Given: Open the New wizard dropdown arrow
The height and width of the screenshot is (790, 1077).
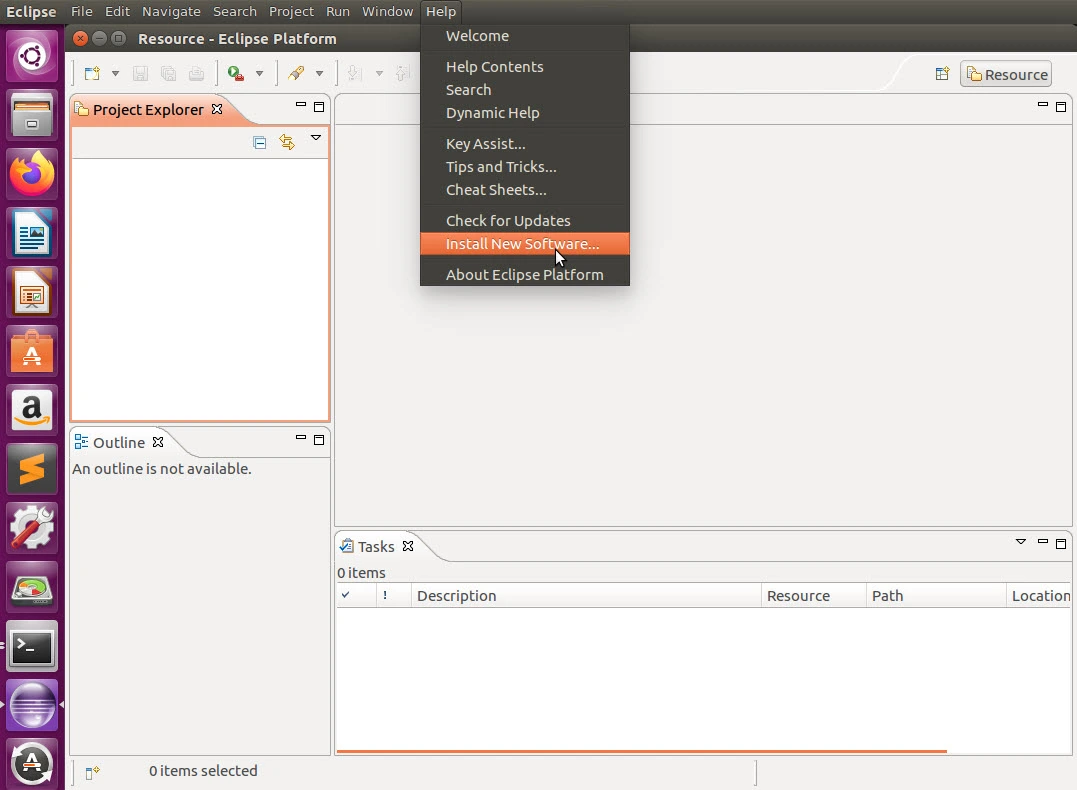Looking at the screenshot, I should coord(115,73).
